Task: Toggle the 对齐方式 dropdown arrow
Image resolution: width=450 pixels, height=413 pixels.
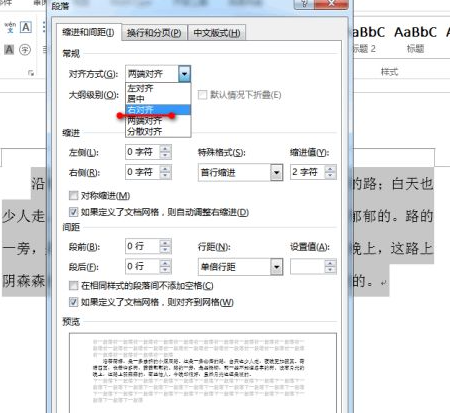Action: coord(184,74)
